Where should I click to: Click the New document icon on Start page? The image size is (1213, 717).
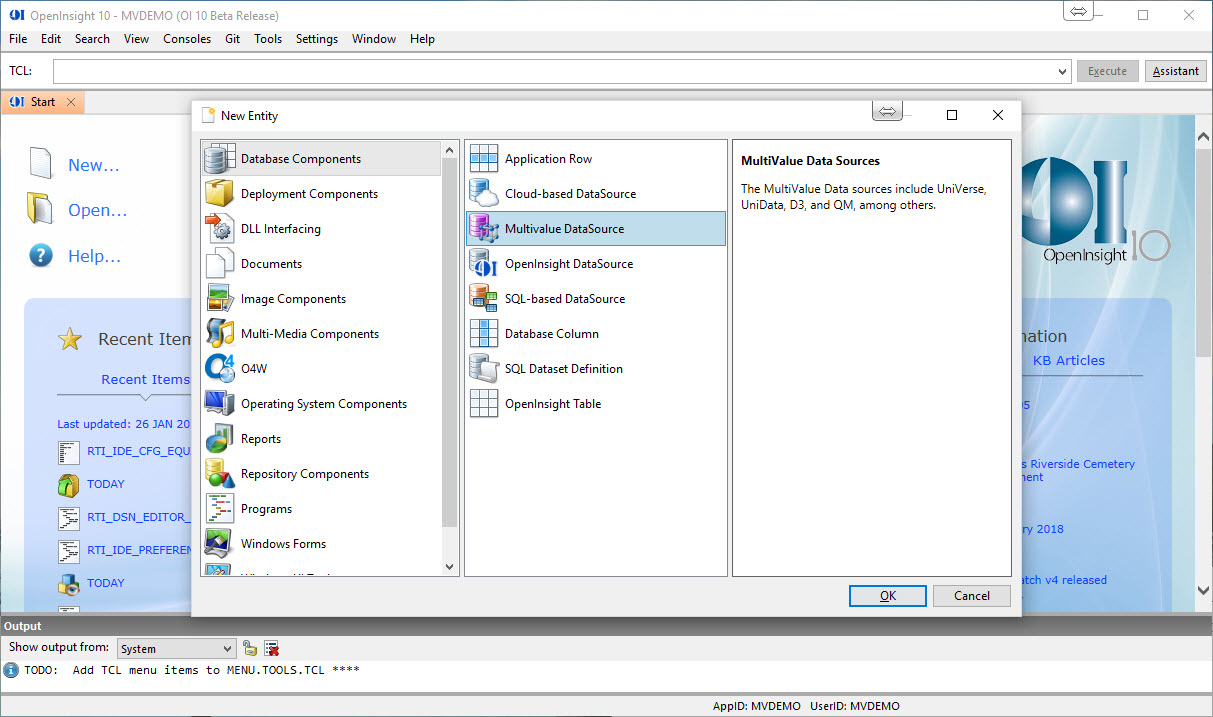(x=40, y=164)
